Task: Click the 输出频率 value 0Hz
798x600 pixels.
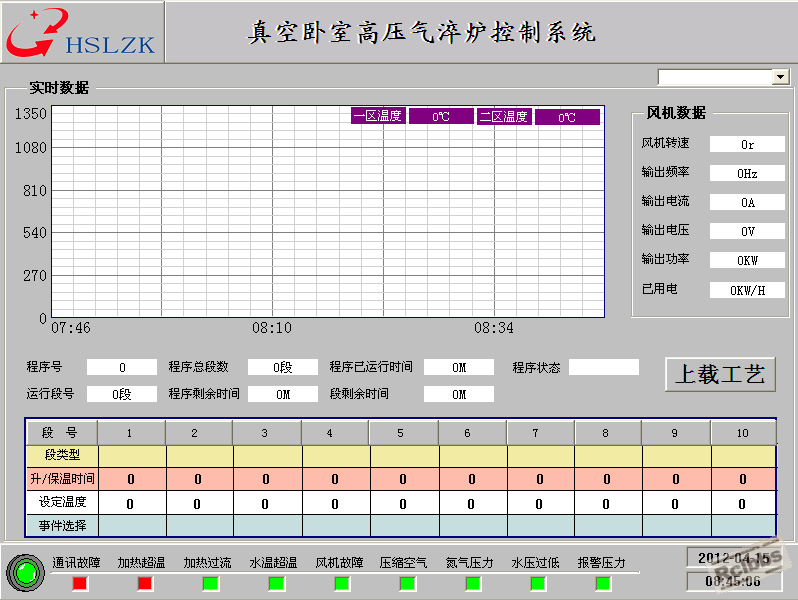Action: point(747,174)
